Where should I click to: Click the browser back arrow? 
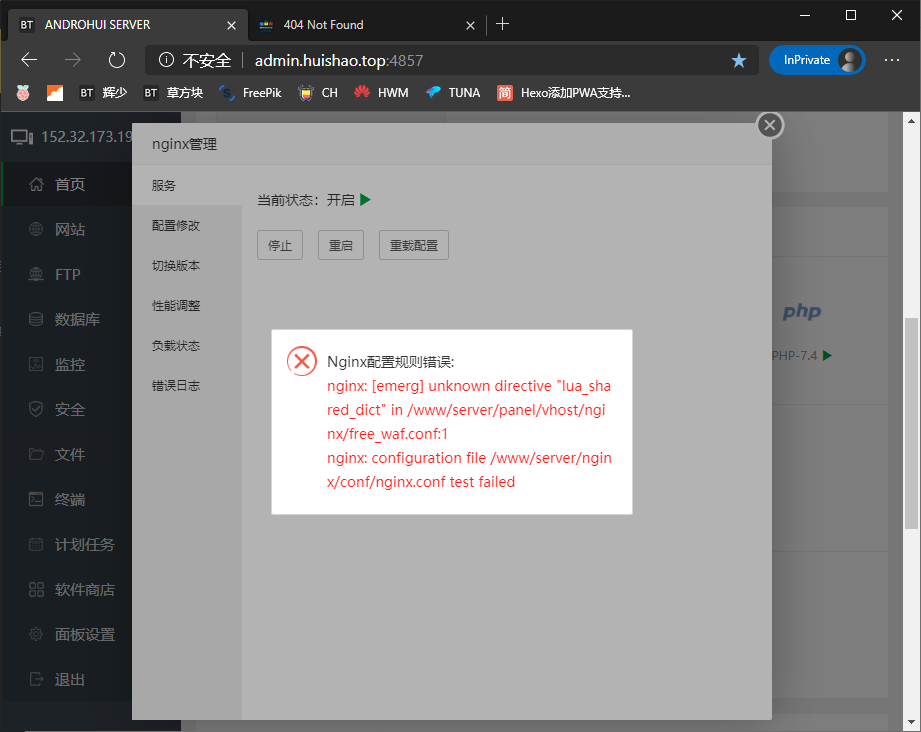click(29, 60)
